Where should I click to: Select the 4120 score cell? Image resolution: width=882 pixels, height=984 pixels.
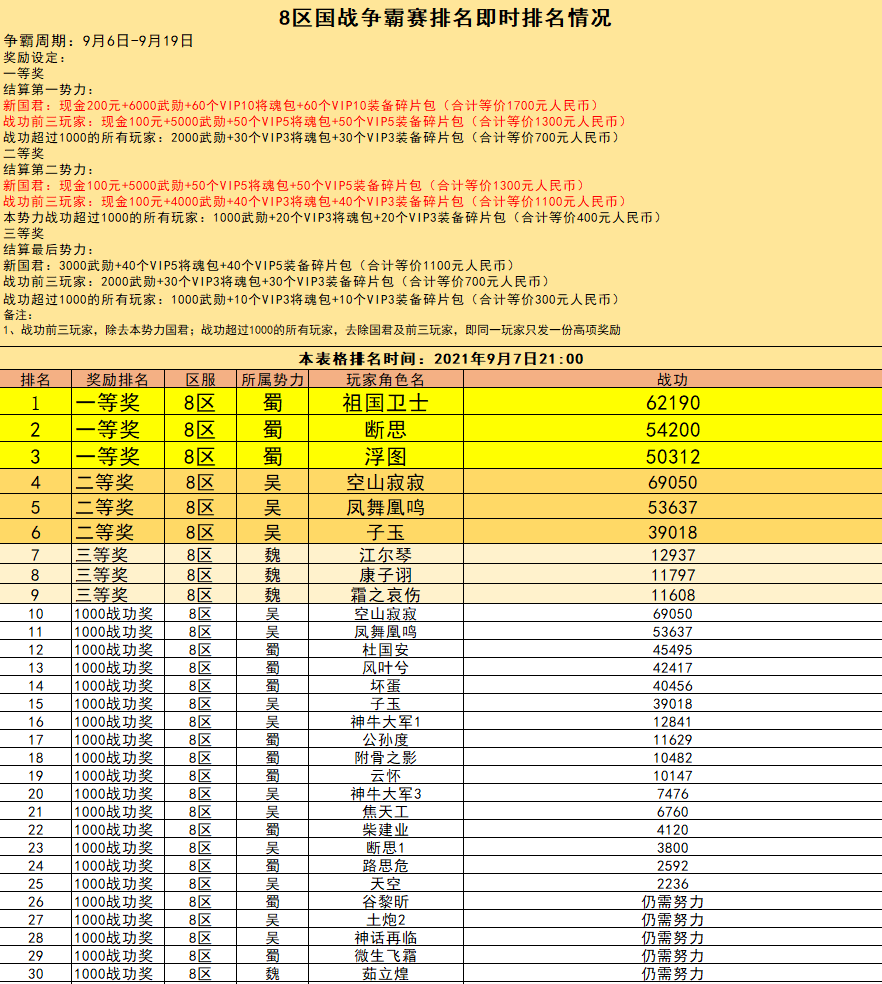[x=672, y=830]
